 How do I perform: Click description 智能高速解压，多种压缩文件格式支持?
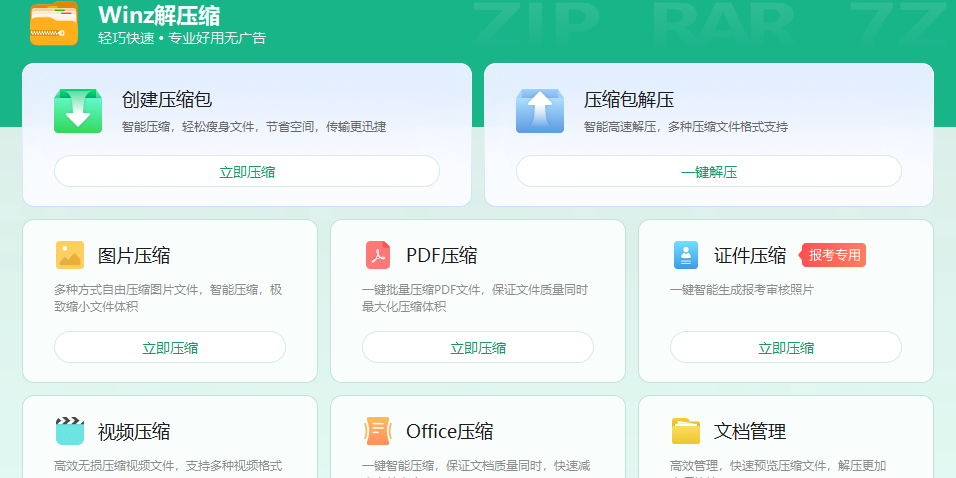click(x=686, y=127)
